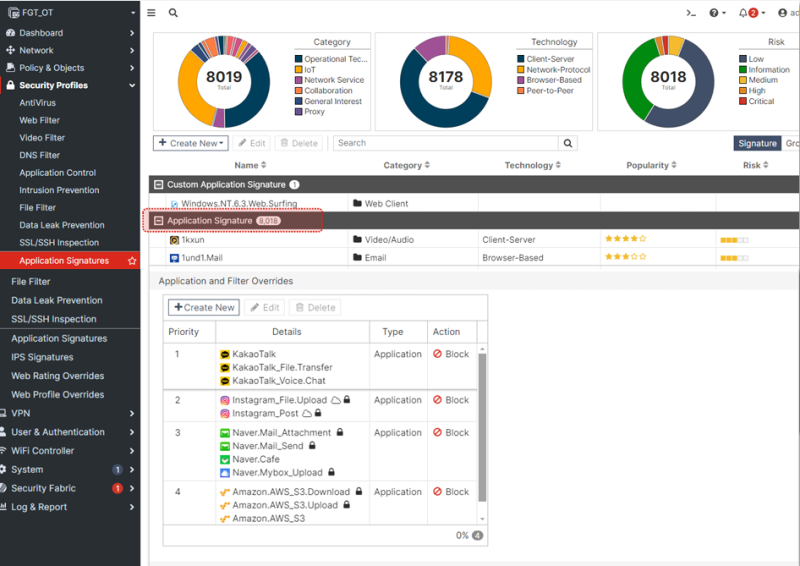Click the Delete button in overrides panel
800x566 pixels.
315,308
